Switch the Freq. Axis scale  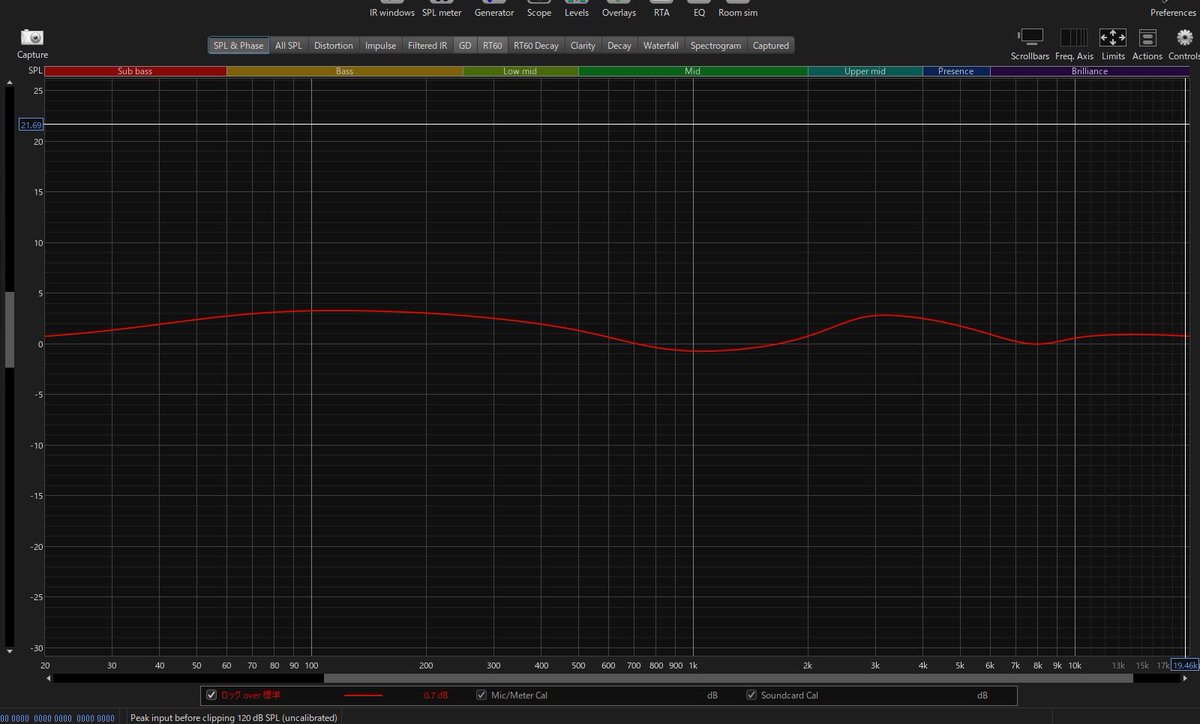[1073, 37]
